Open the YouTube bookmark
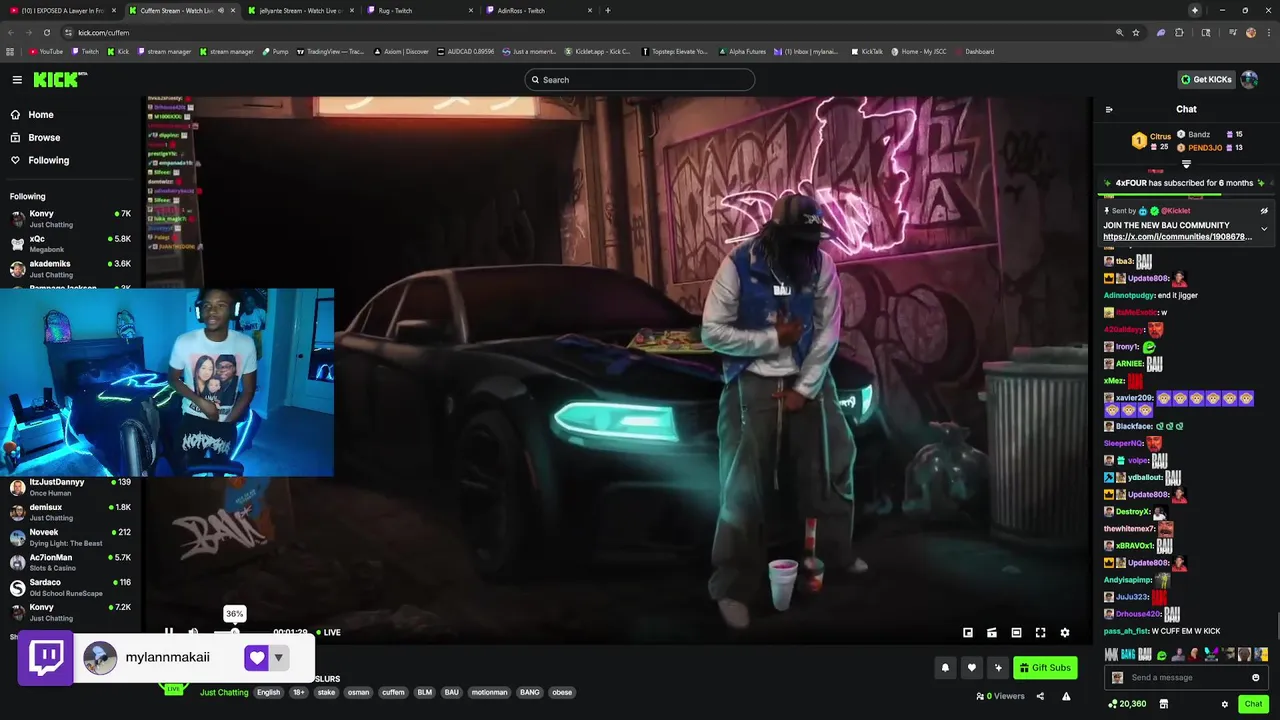Viewport: 1280px width, 720px height. (46, 51)
